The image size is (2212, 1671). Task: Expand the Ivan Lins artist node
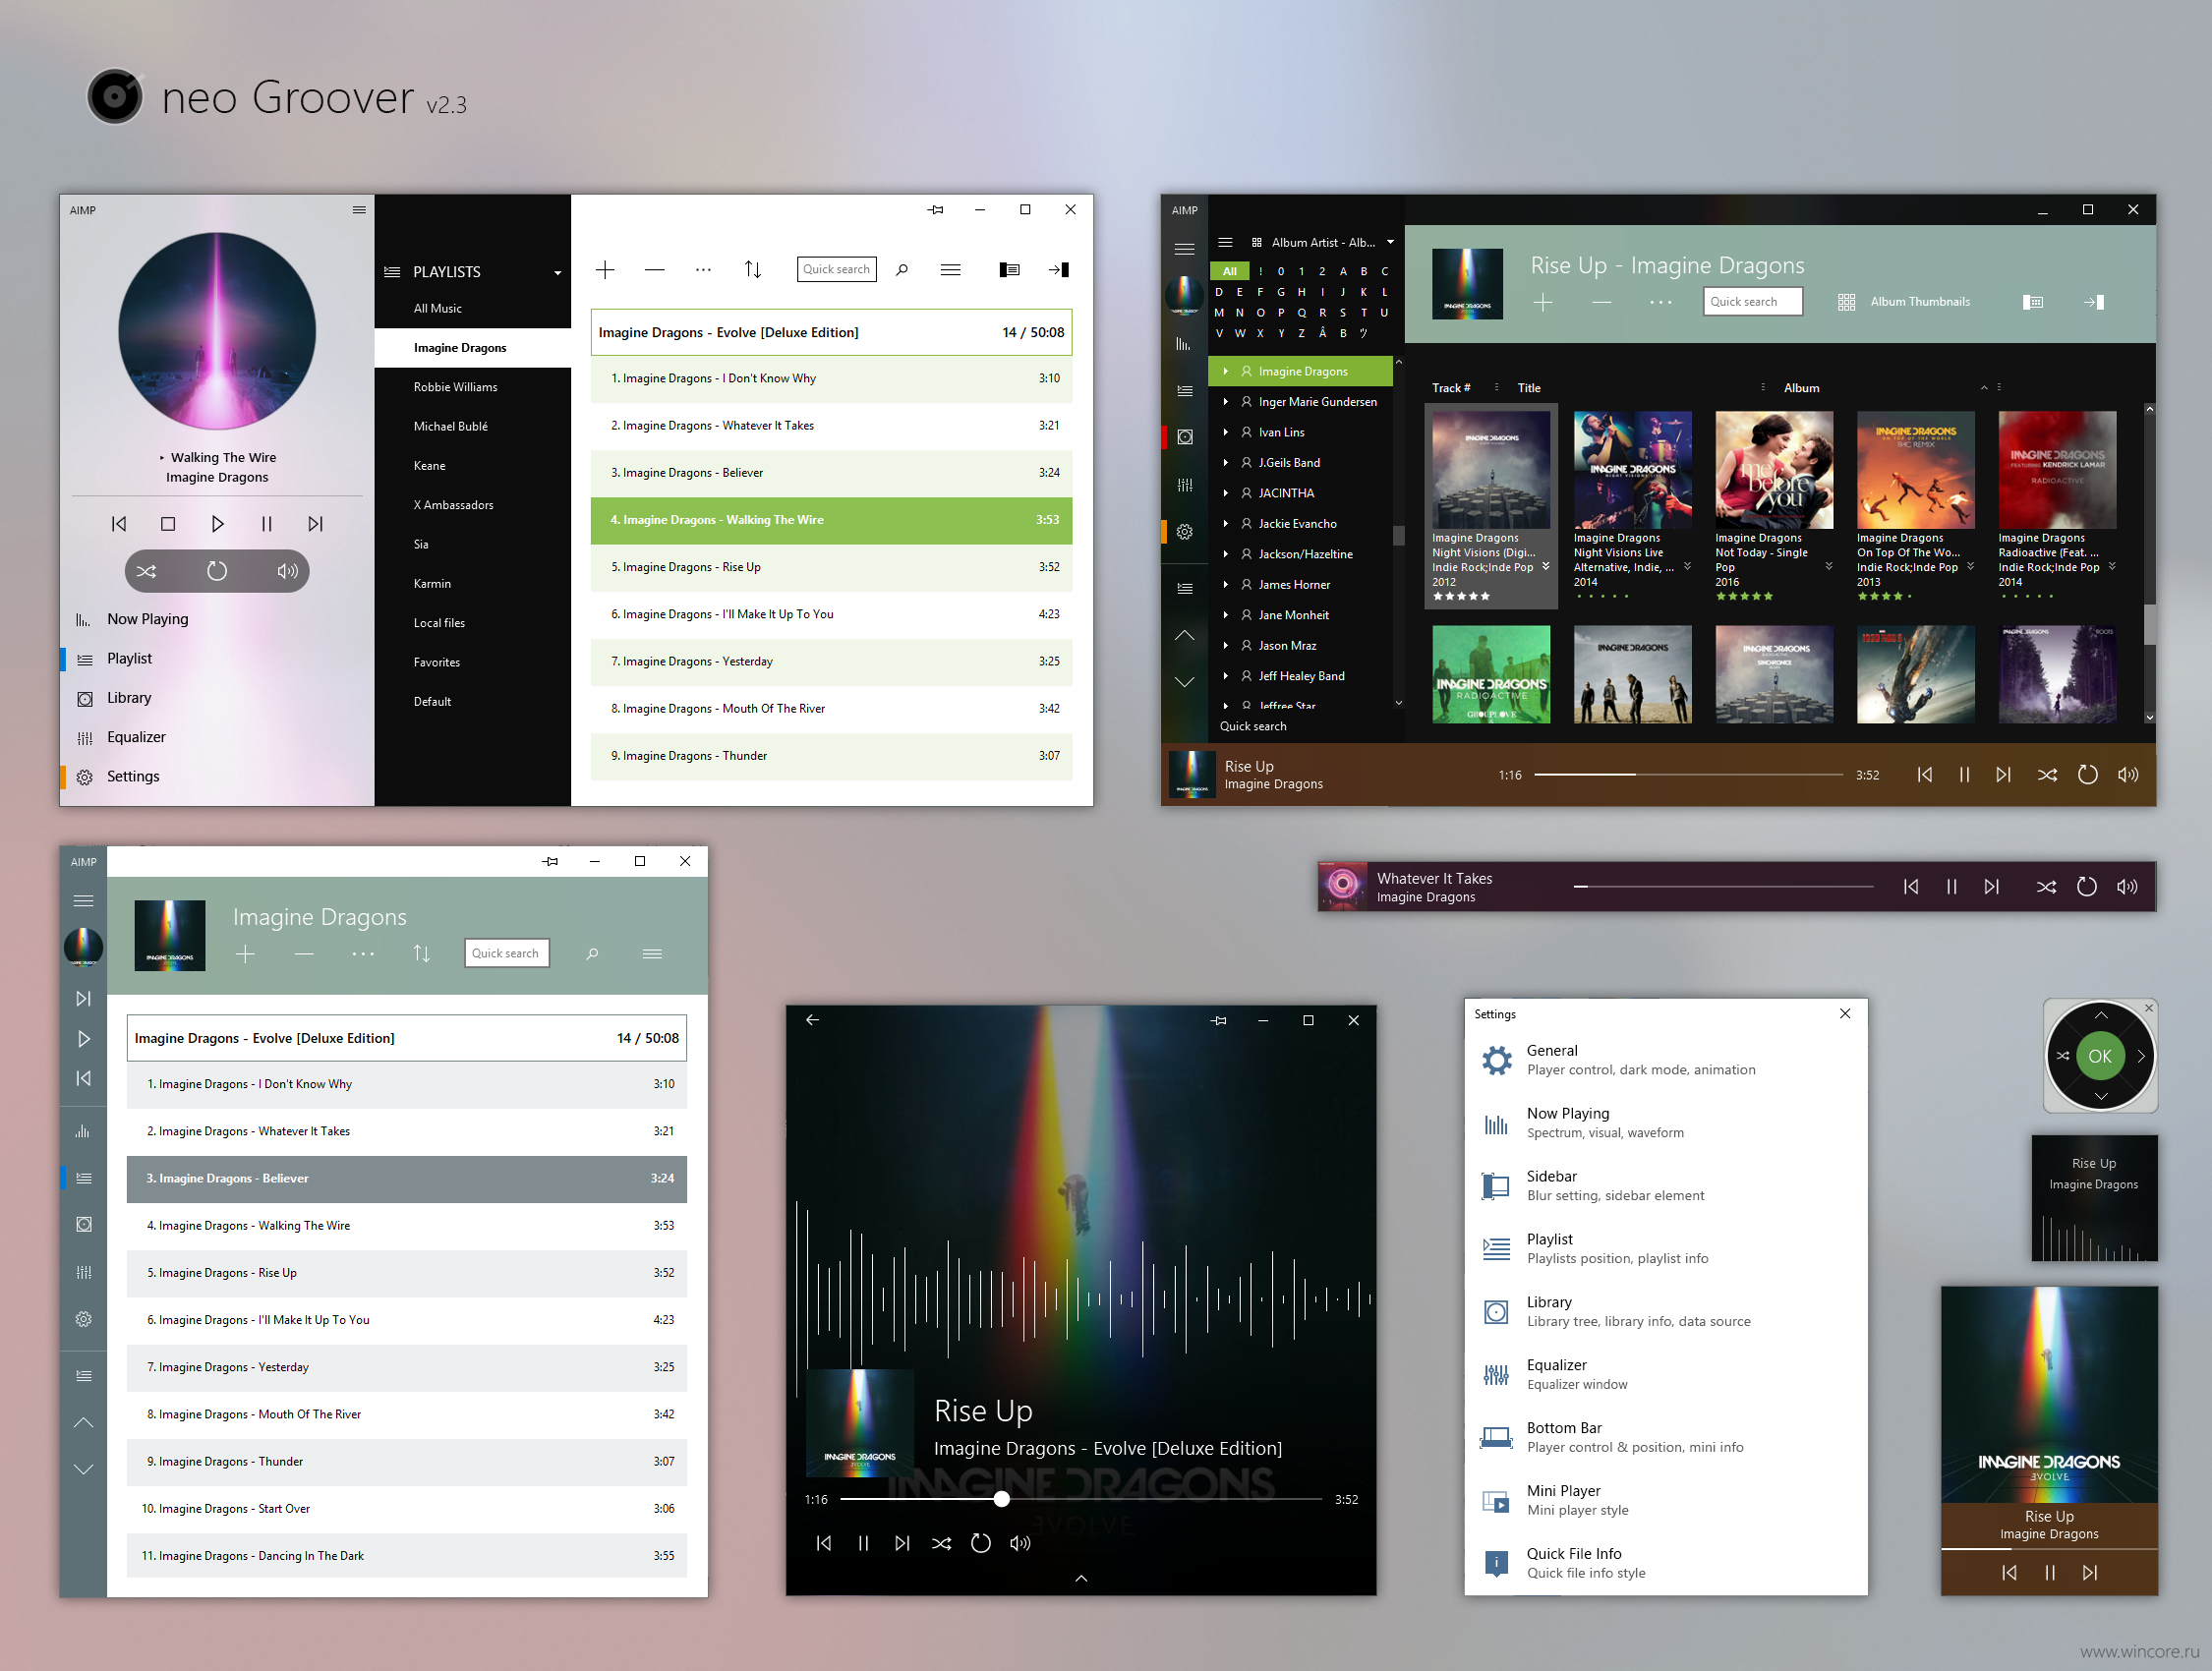(1226, 433)
